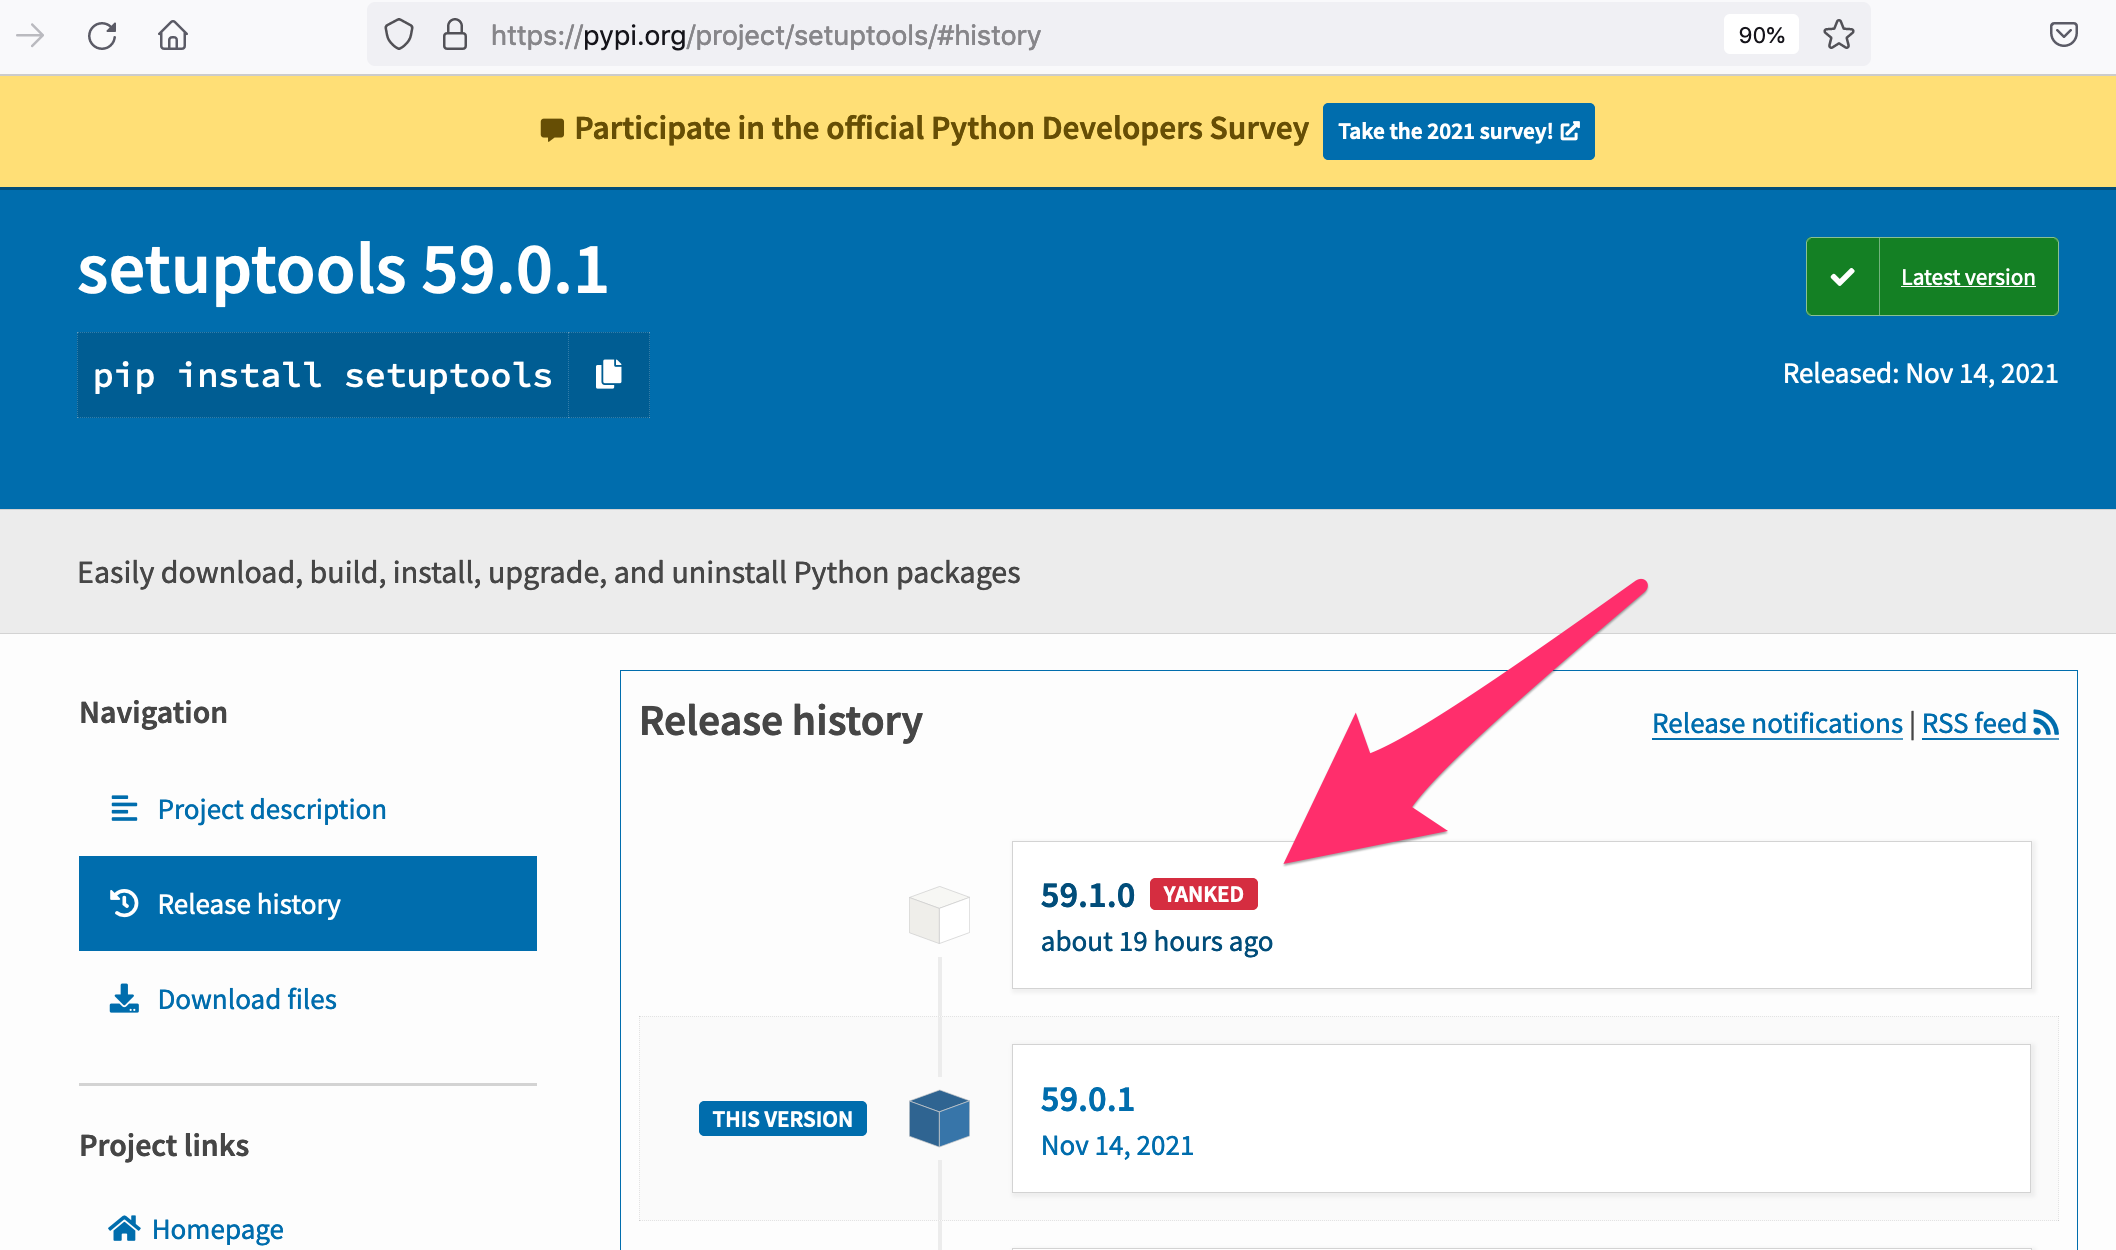Select the Download files navigation item

(246, 998)
